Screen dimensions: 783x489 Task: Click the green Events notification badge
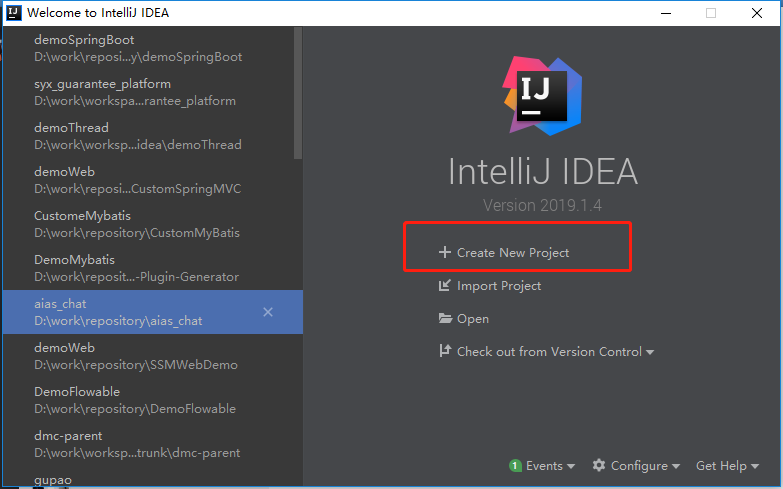pyautogui.click(x=515, y=466)
